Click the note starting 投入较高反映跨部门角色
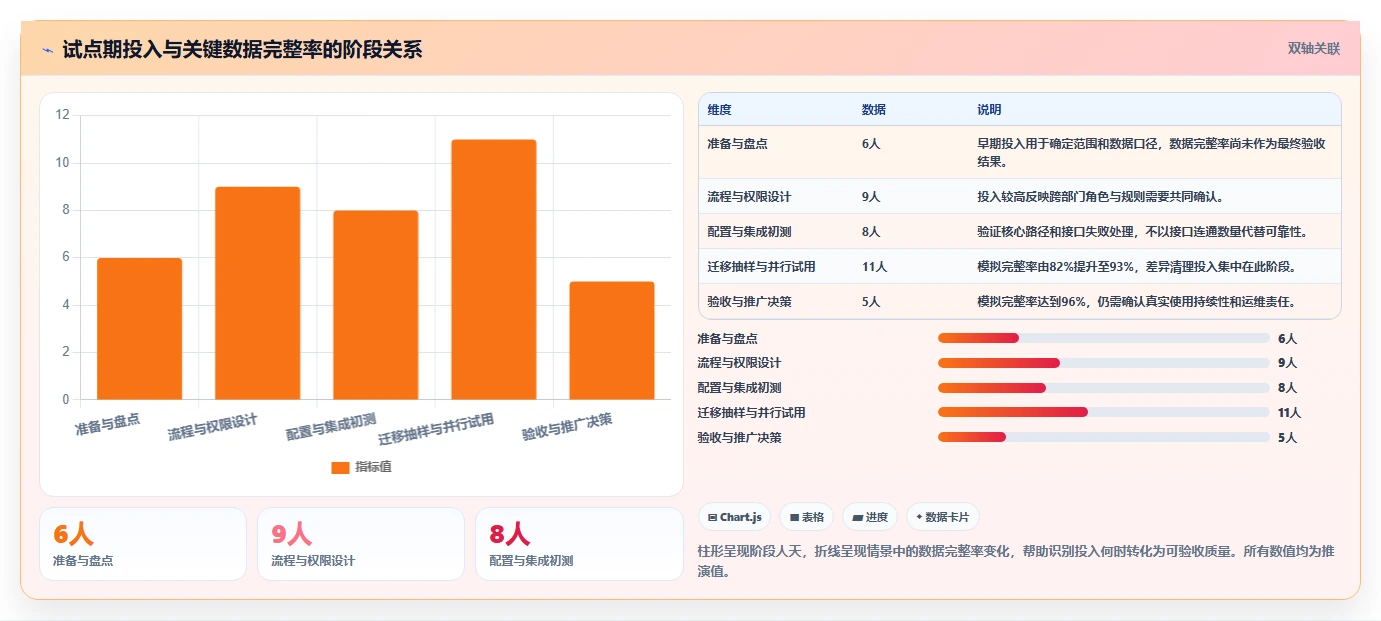Viewport: 1381px width, 621px height. point(1100,197)
